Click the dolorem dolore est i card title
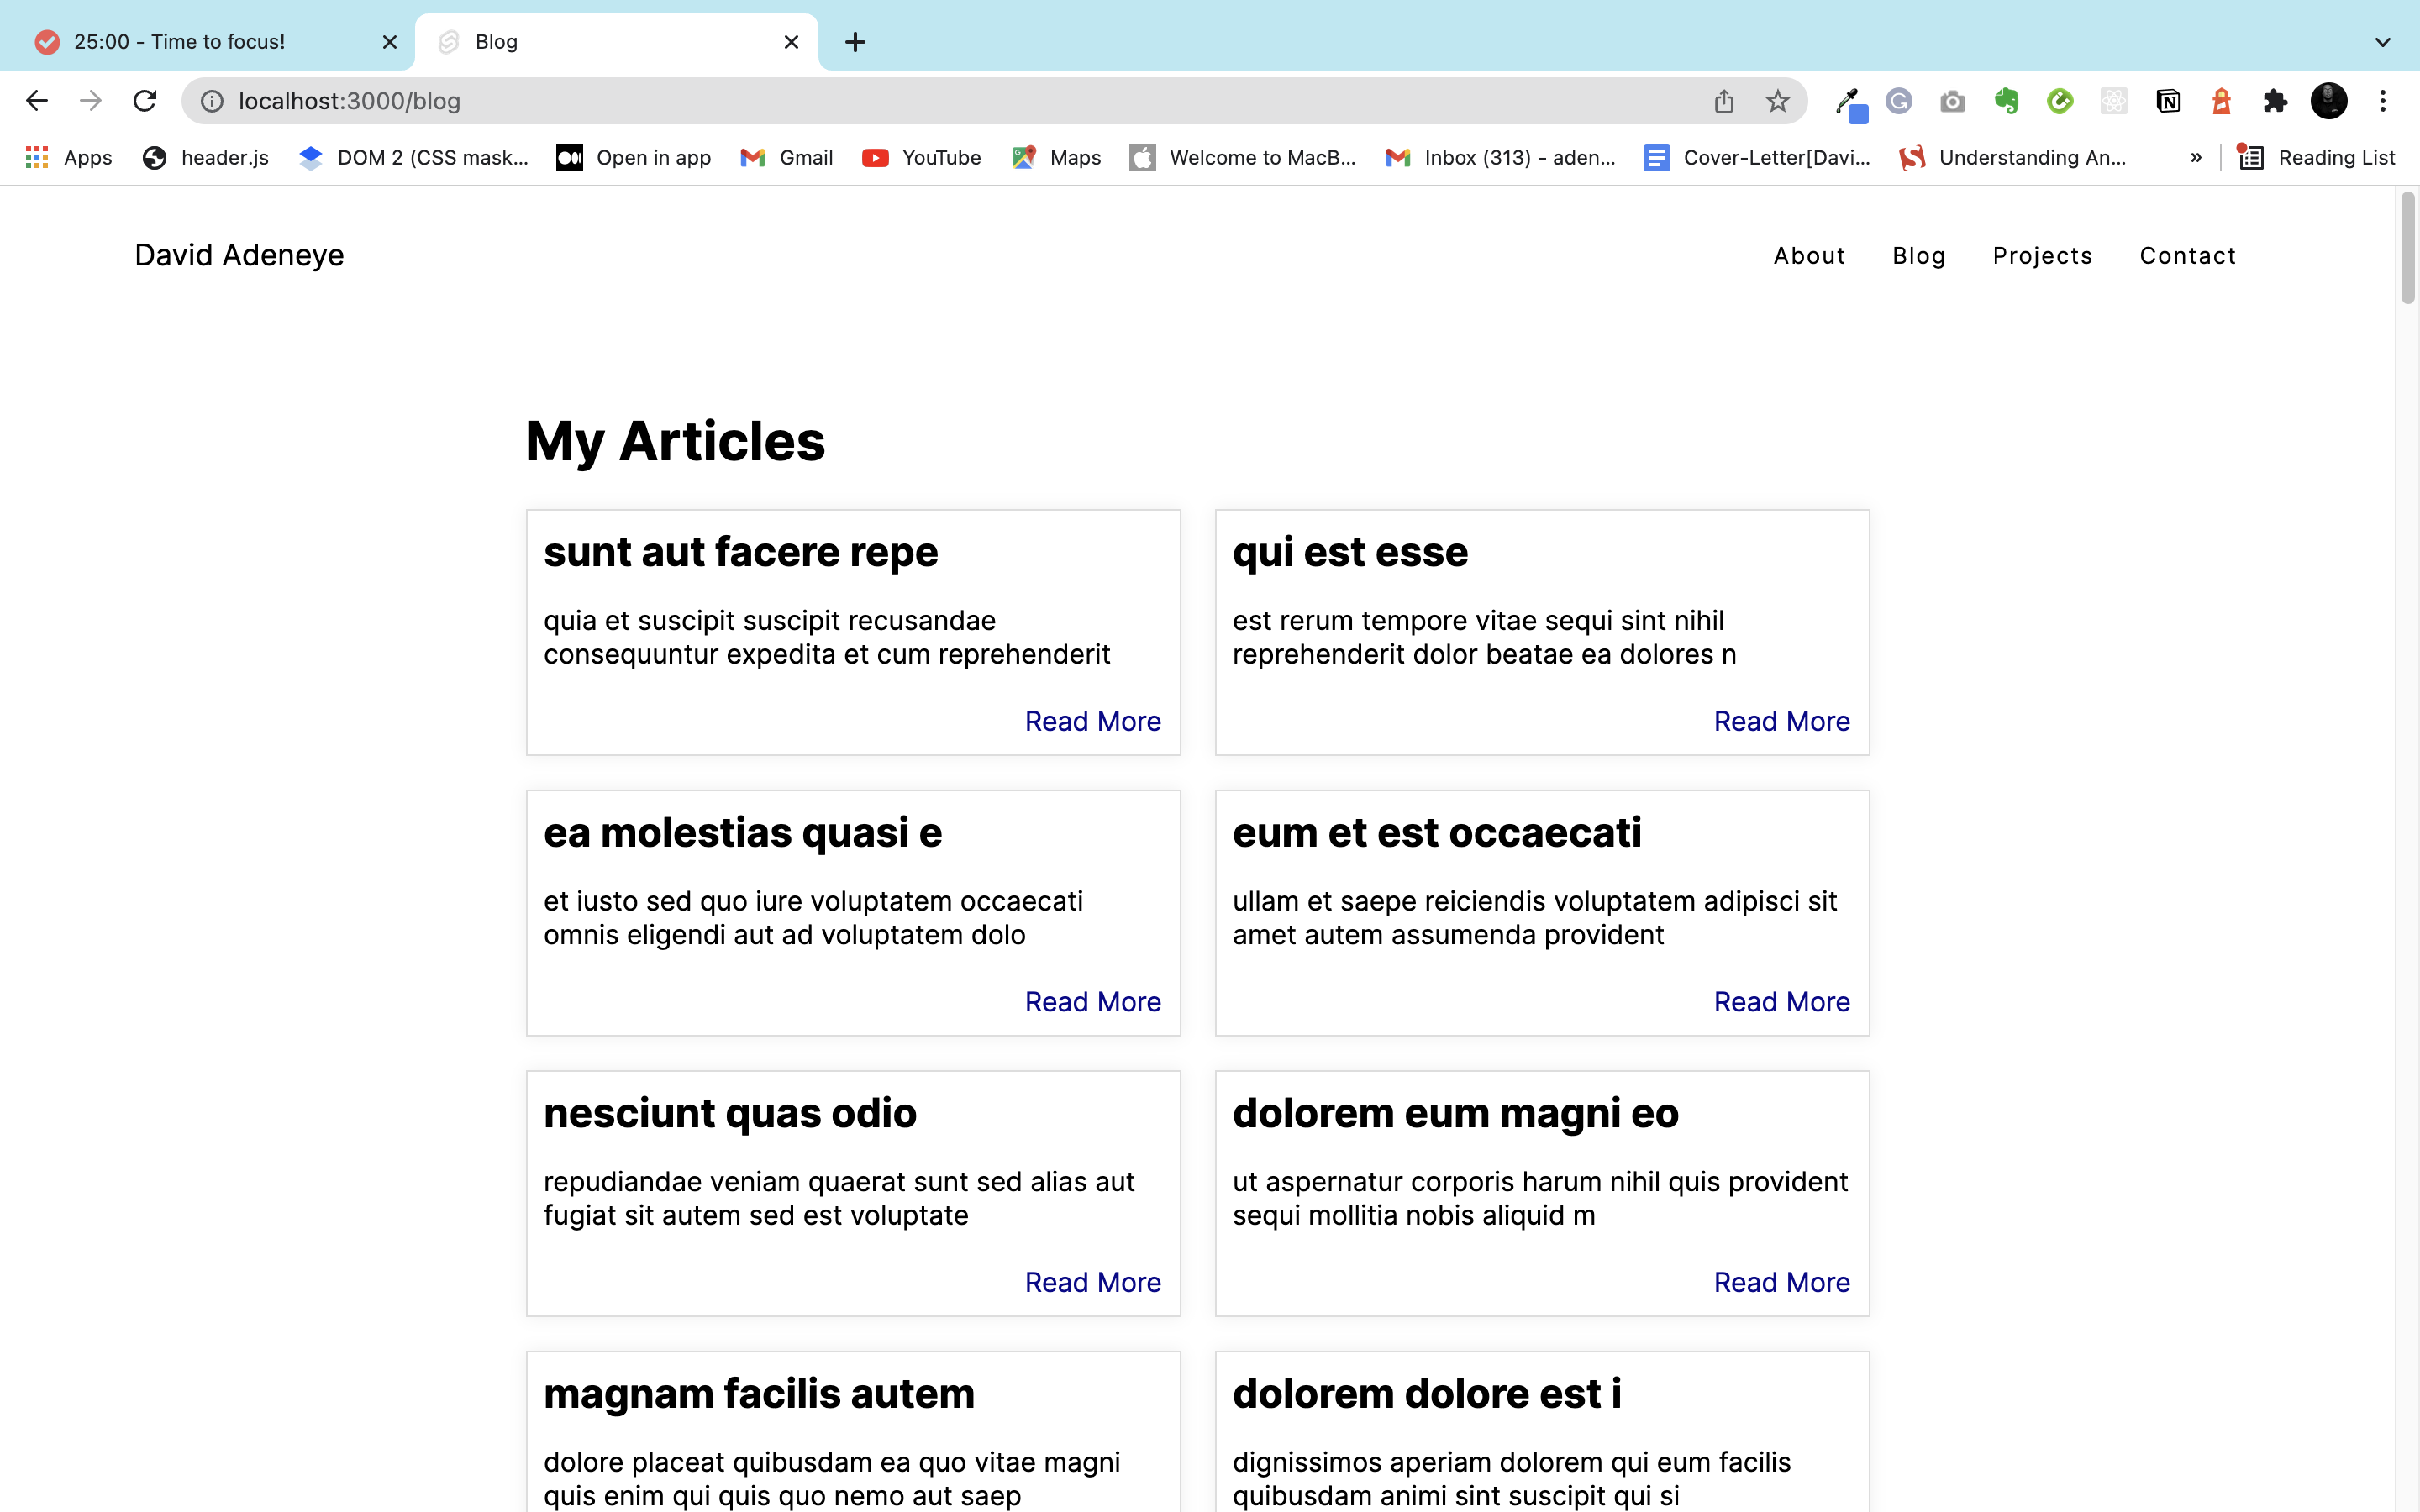The height and width of the screenshot is (1512, 2420). click(1427, 1394)
